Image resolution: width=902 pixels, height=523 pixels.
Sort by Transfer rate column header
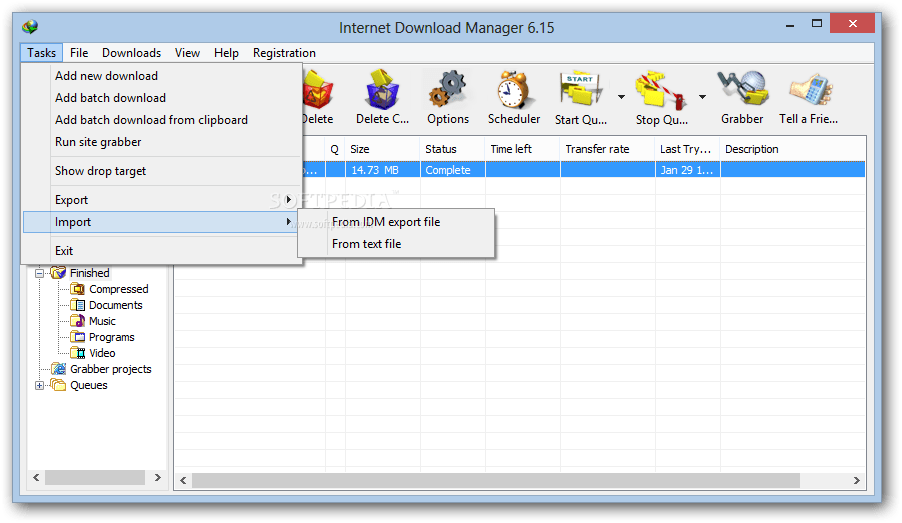607,149
